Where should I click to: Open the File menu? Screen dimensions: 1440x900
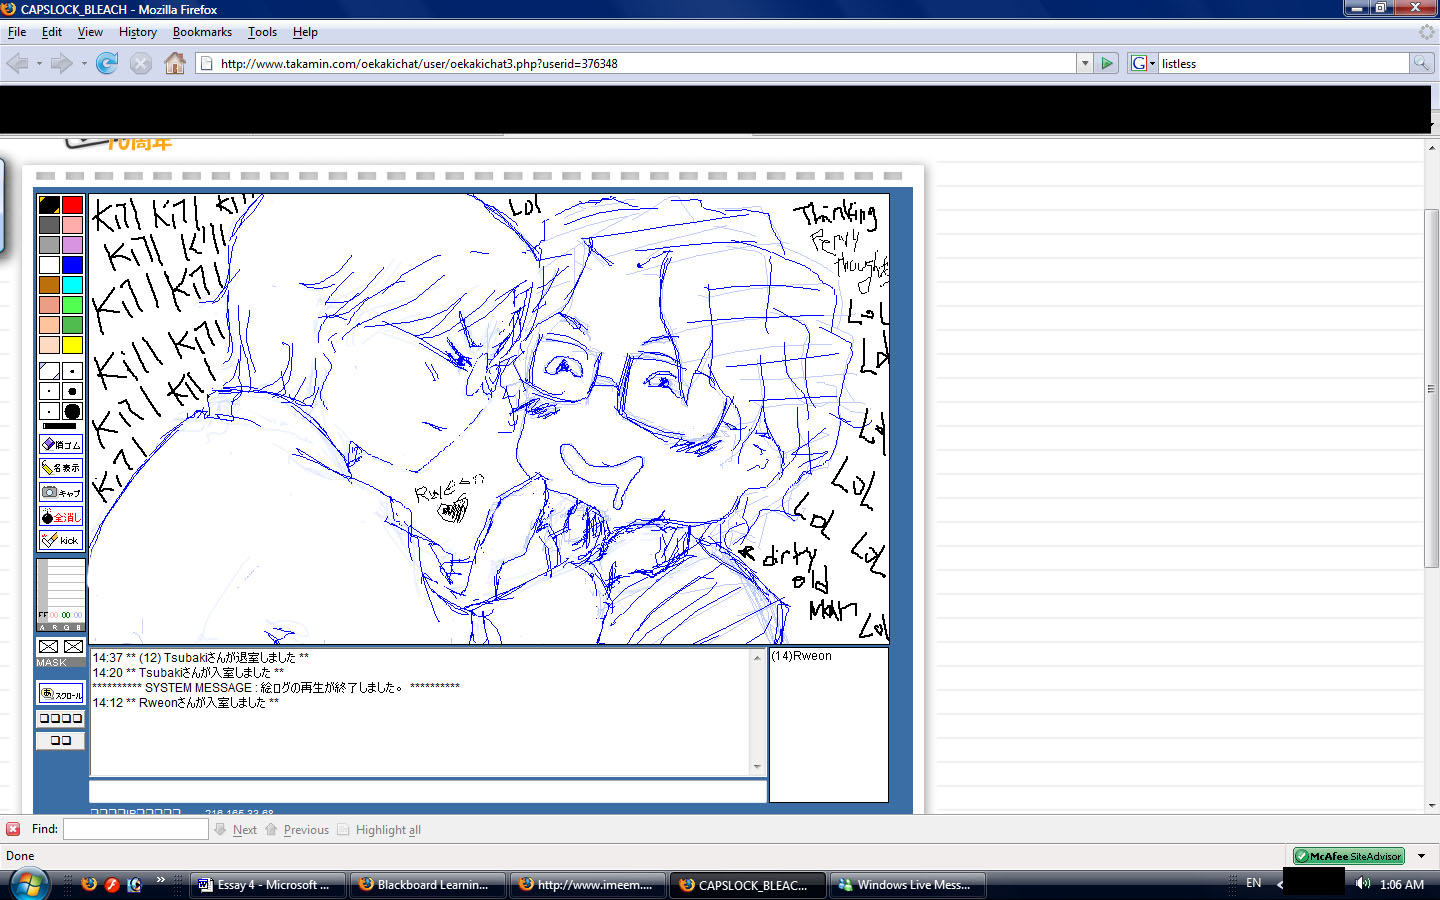[x=17, y=32]
